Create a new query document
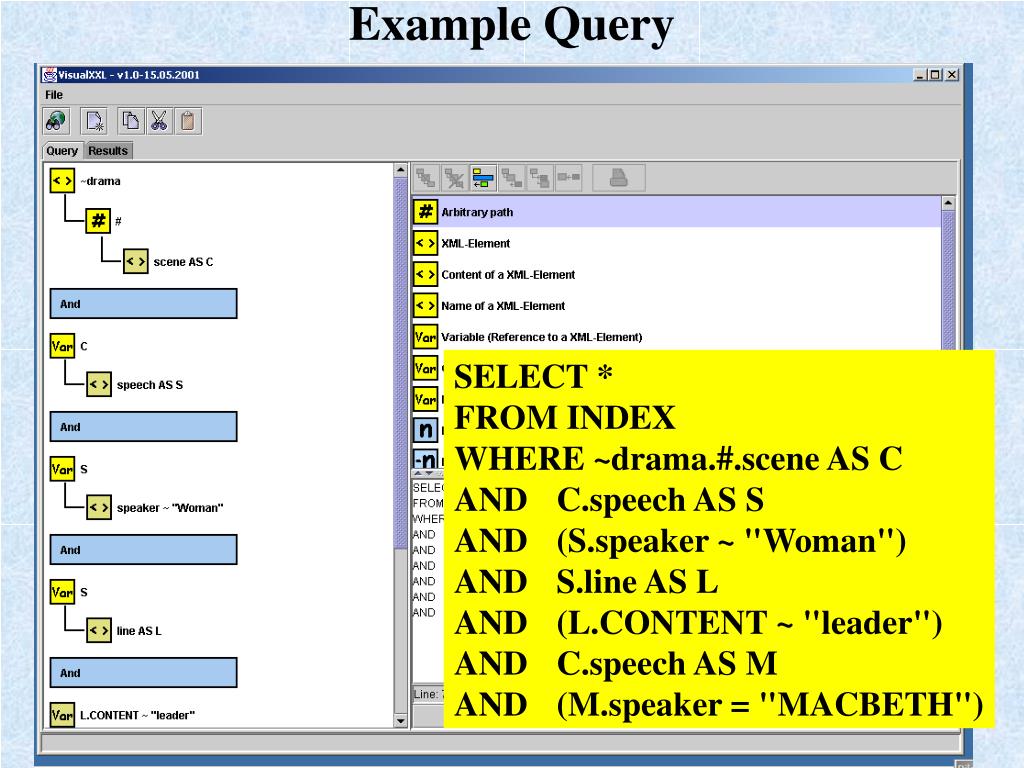1024x768 pixels. click(95, 121)
